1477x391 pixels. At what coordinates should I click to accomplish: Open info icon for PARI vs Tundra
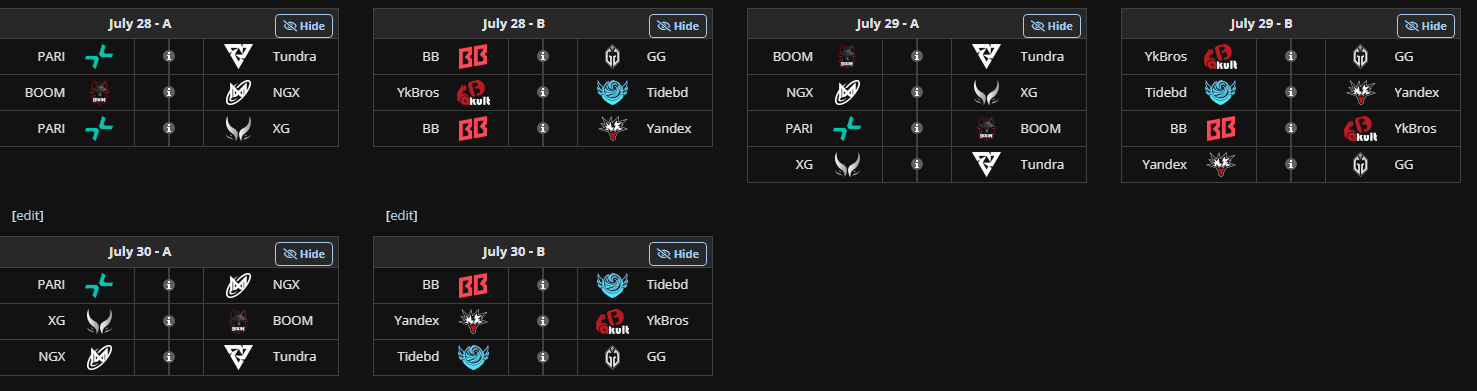click(x=169, y=57)
